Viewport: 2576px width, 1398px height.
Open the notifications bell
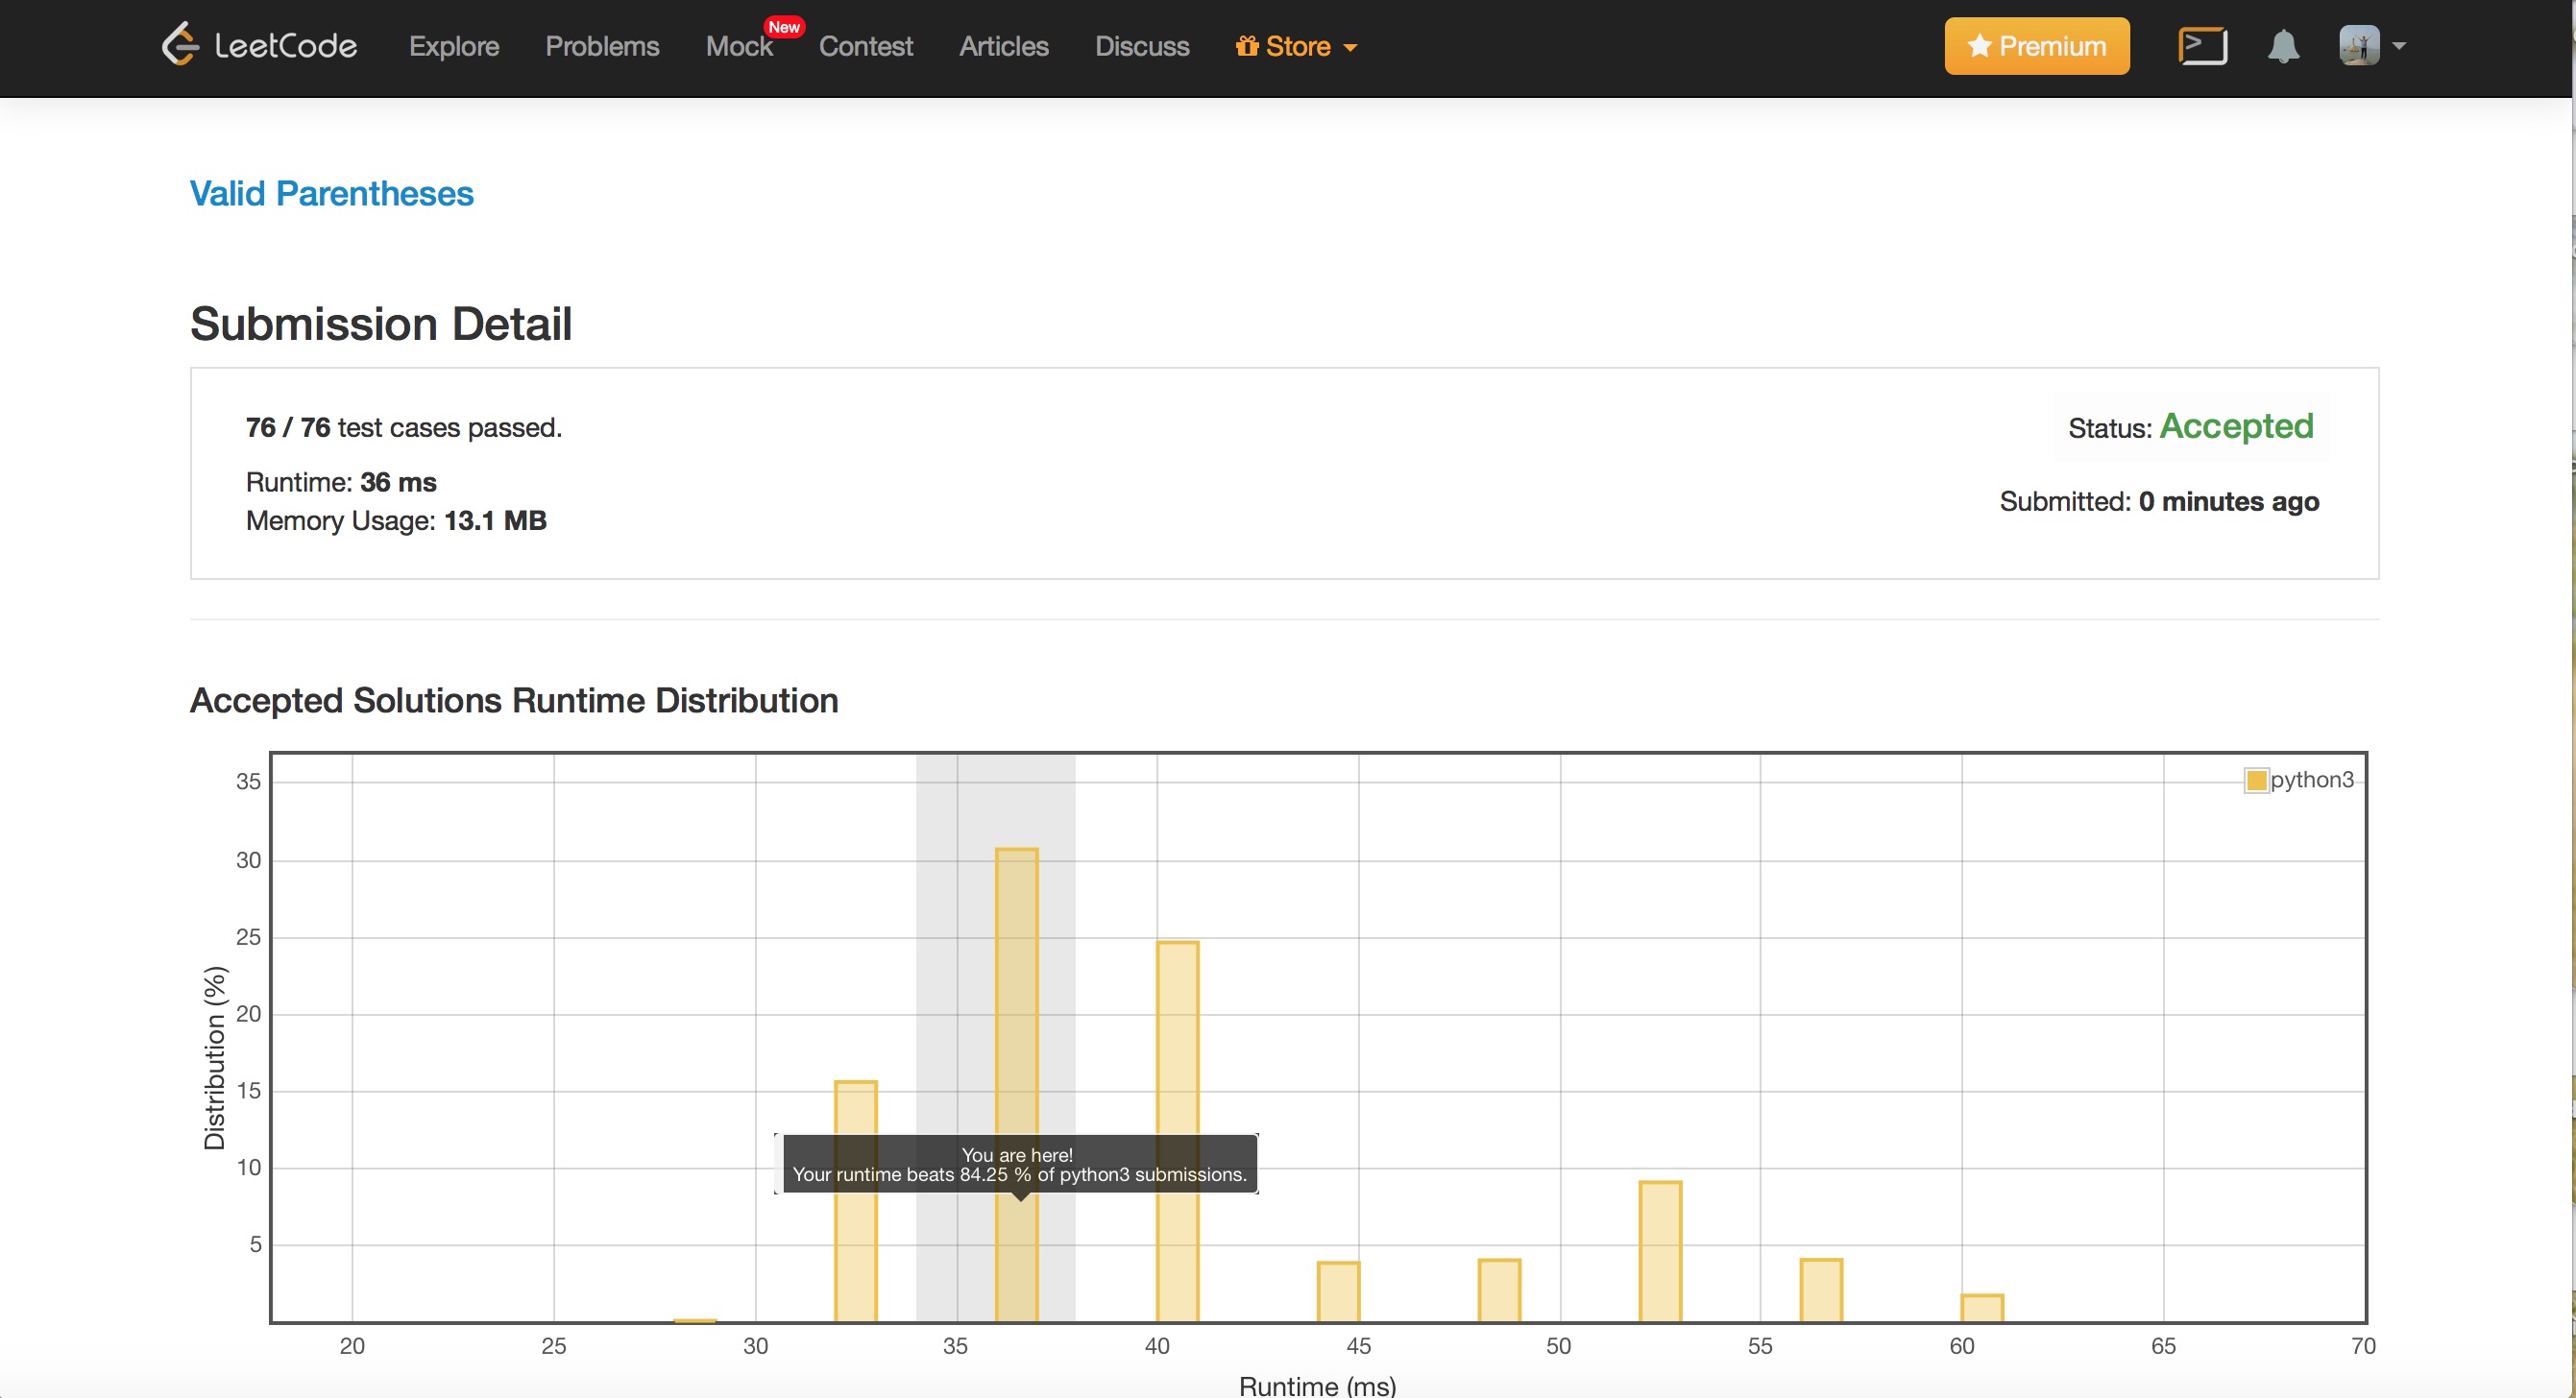pos(2283,46)
